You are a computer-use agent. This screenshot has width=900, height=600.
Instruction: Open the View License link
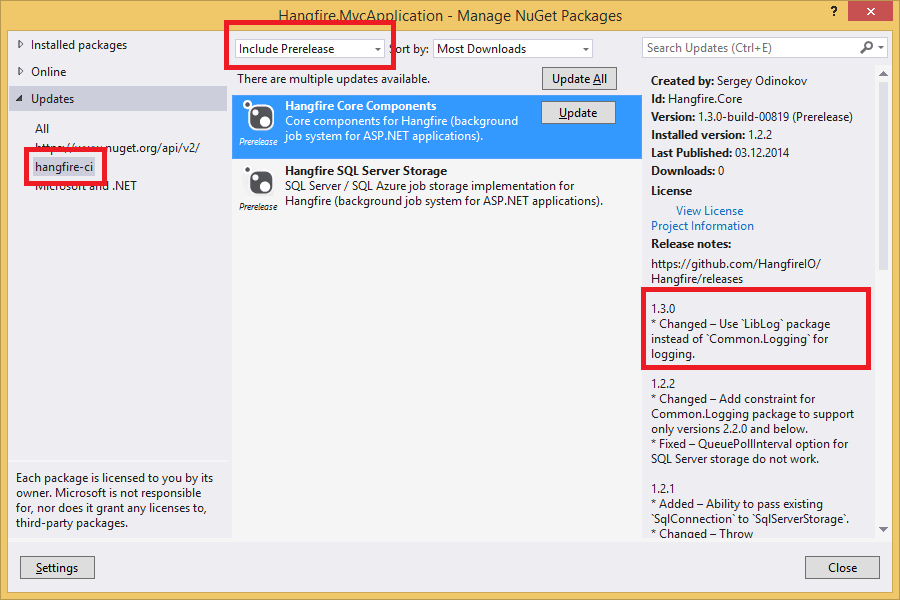[x=709, y=211]
